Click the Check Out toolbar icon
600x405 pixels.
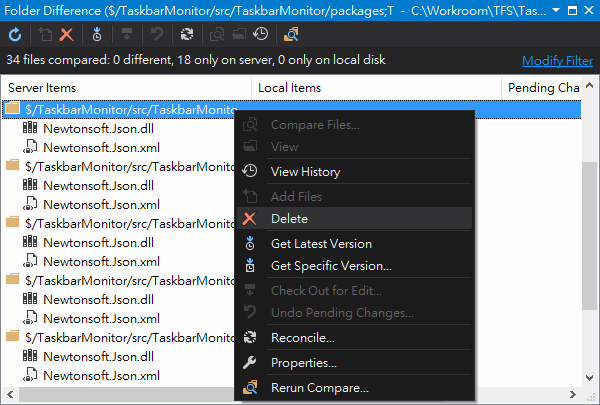pos(127,34)
